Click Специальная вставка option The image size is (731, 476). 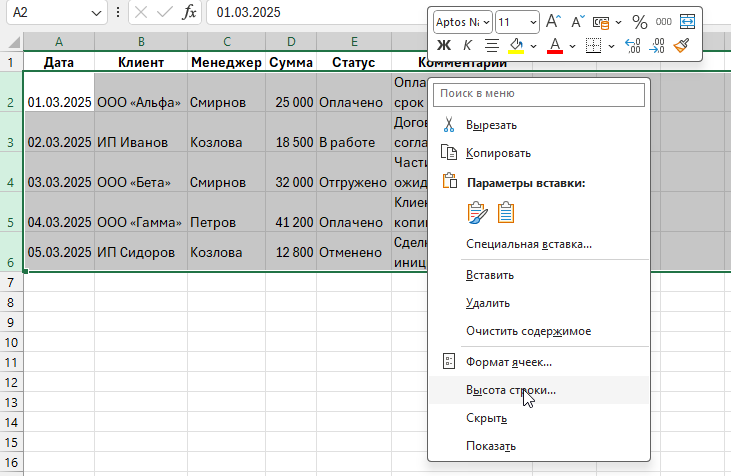click(x=528, y=243)
